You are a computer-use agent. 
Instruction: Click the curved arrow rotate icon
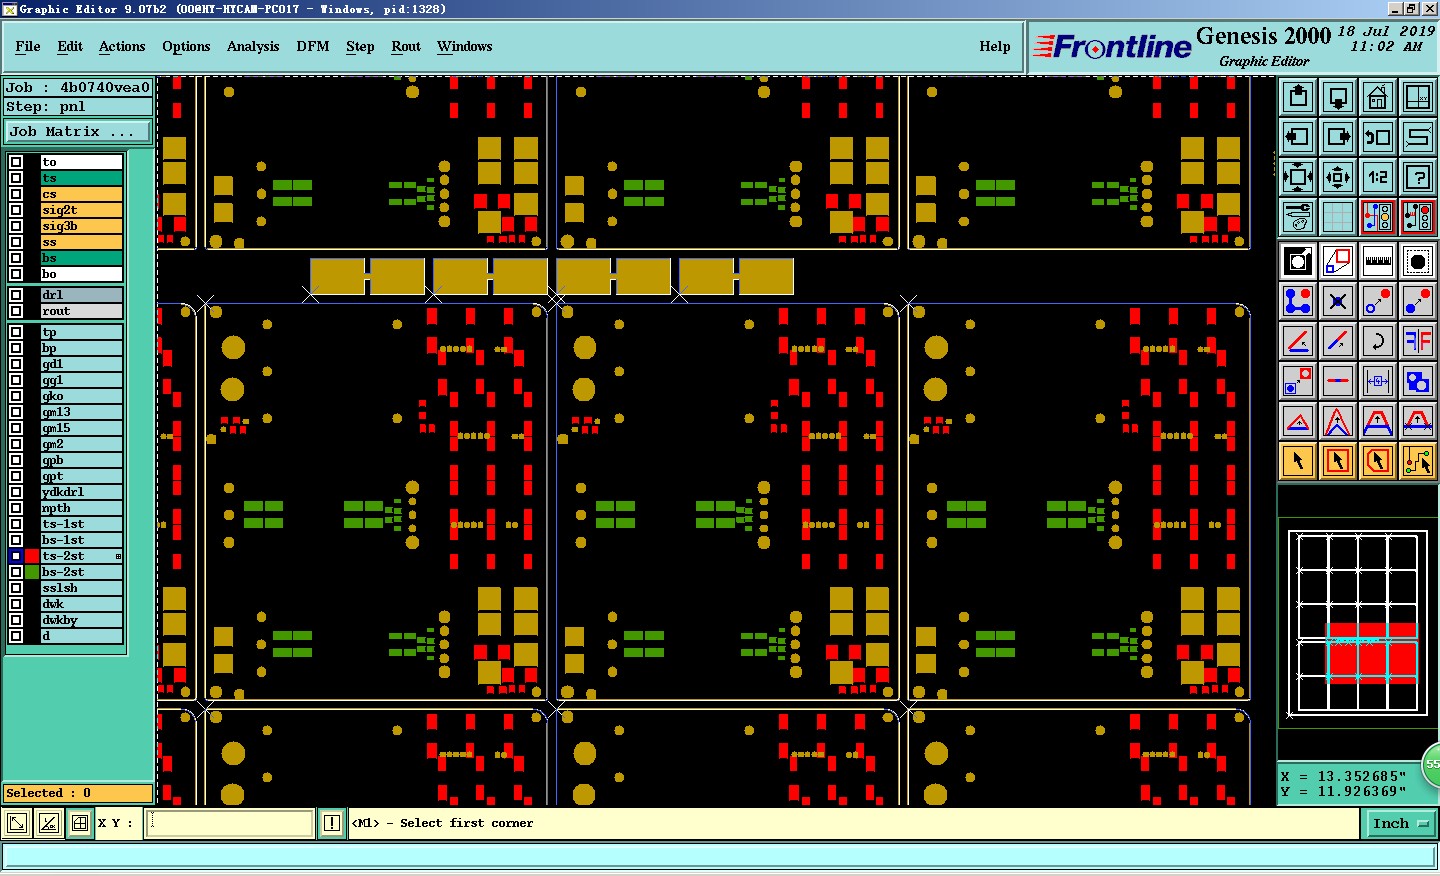(x=1378, y=341)
